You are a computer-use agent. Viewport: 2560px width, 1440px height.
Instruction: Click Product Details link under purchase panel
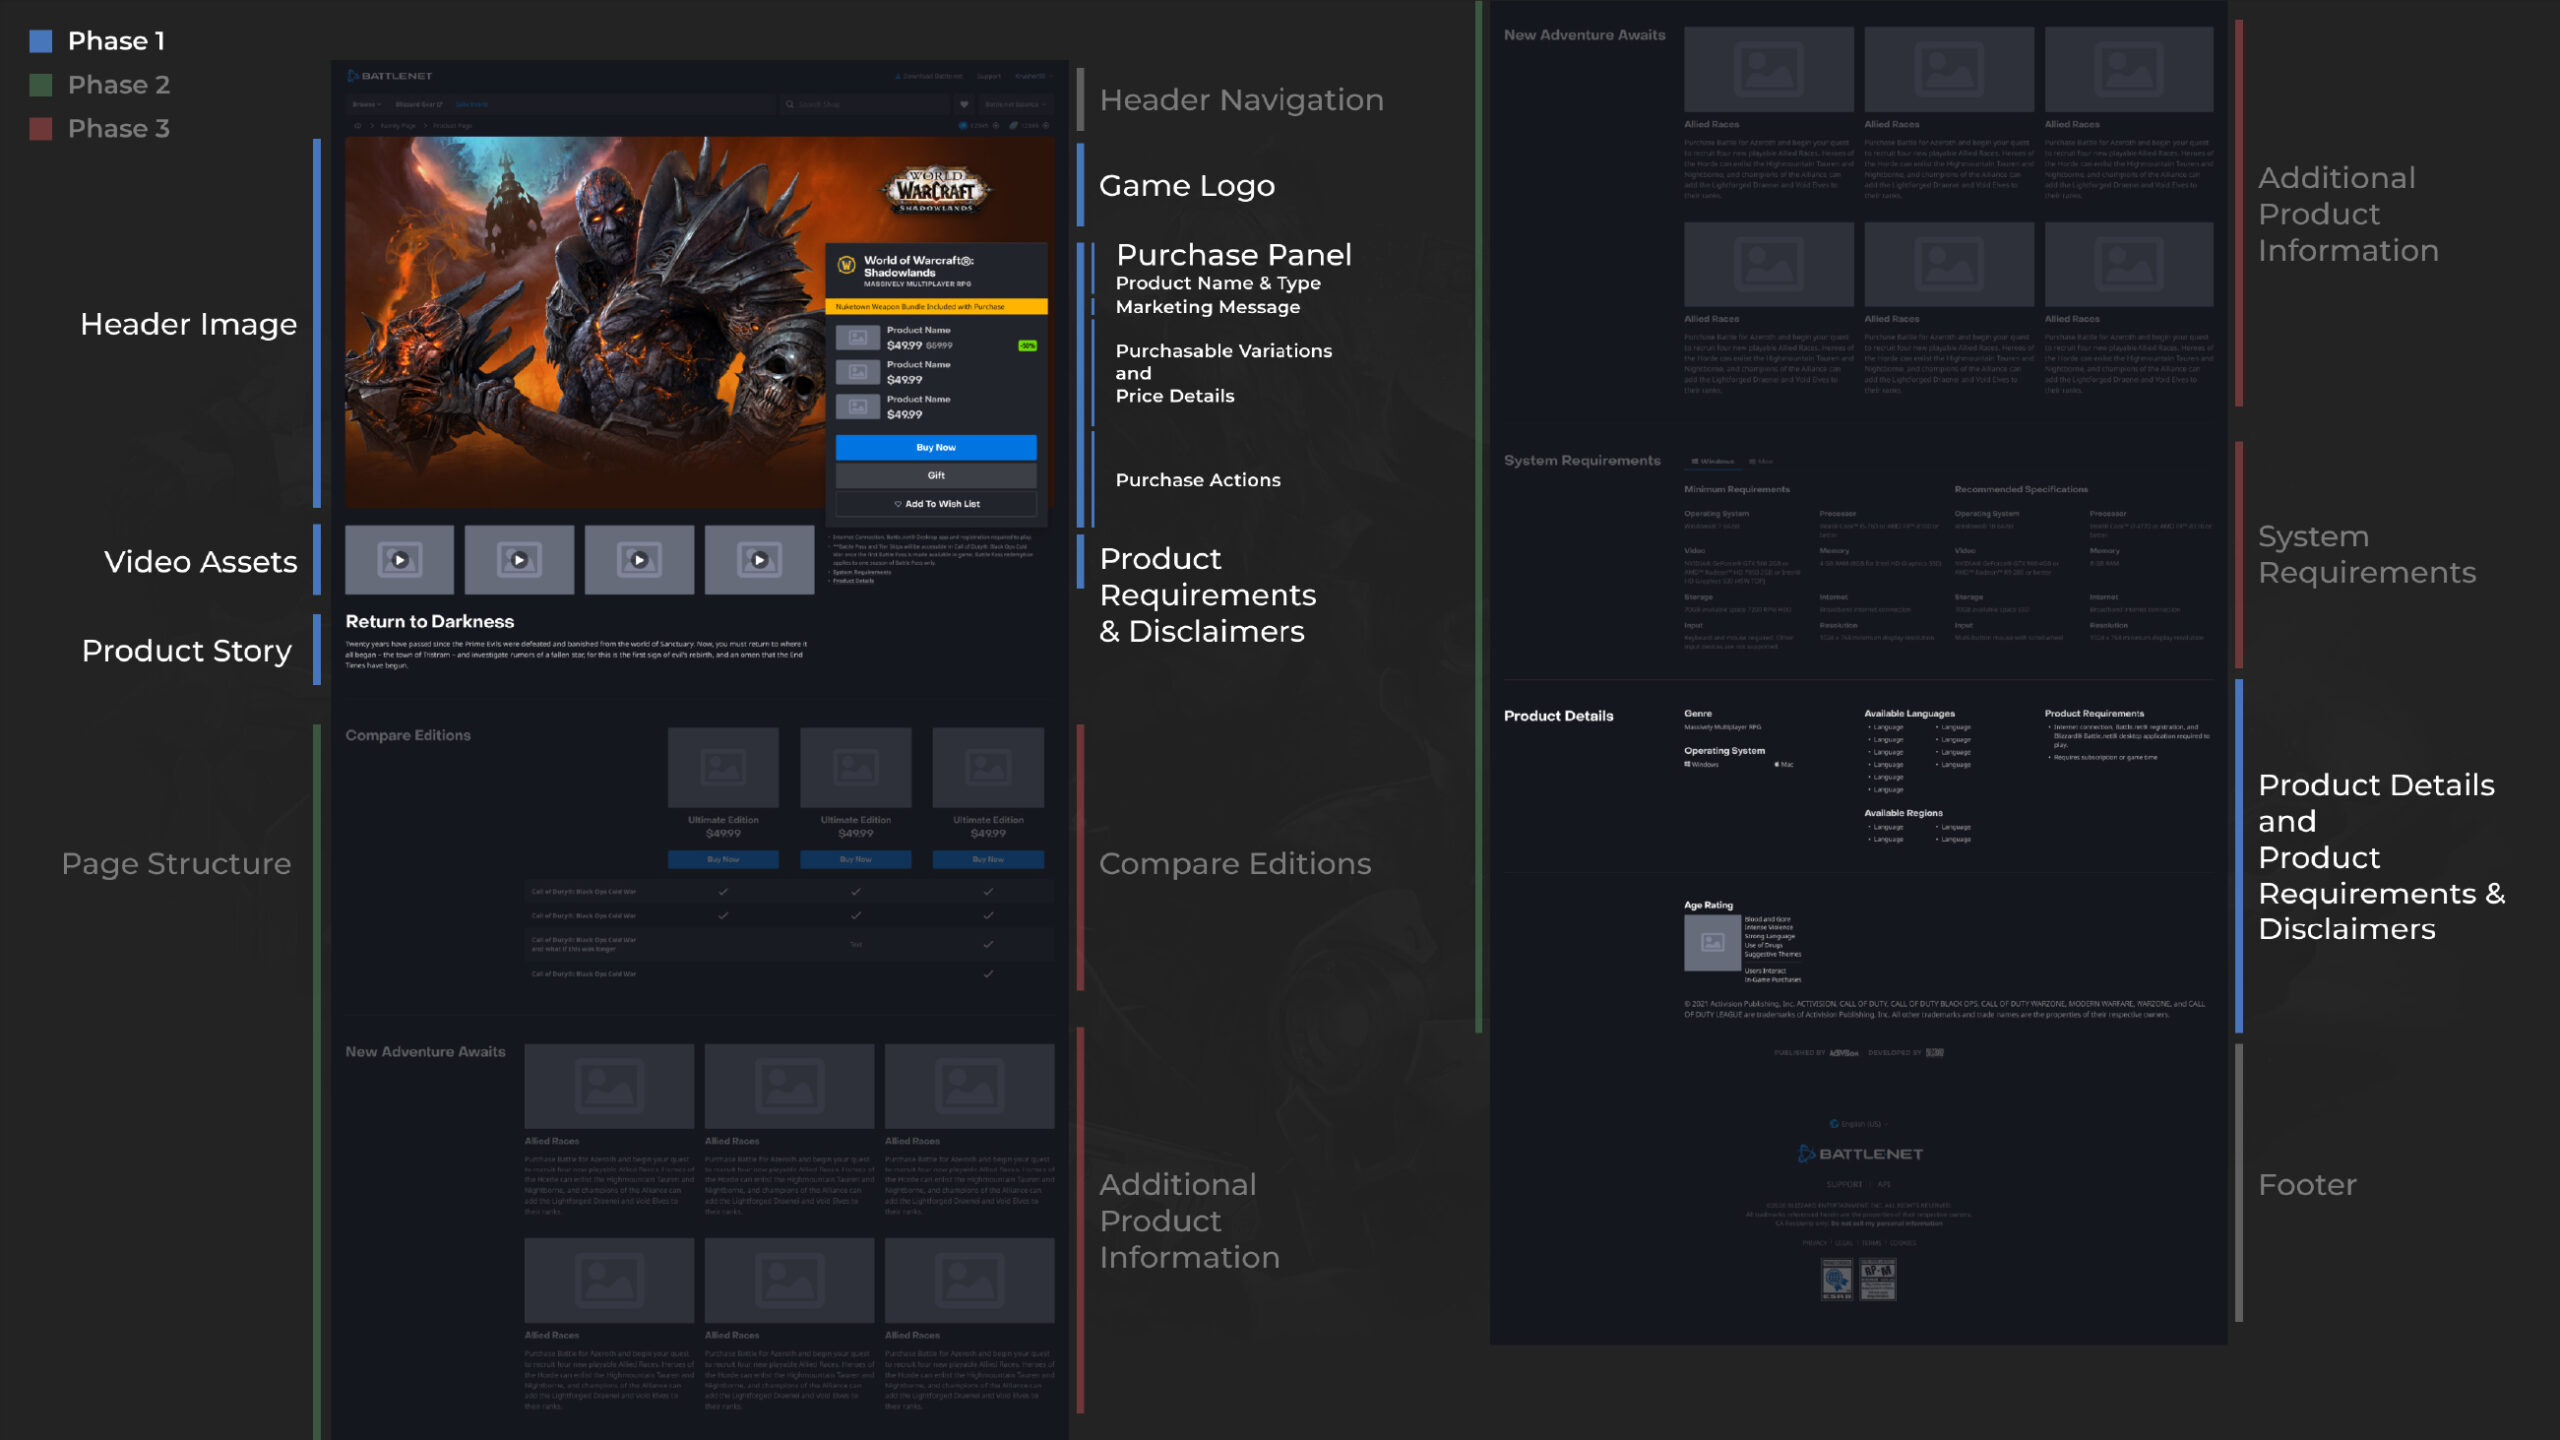pyautogui.click(x=853, y=581)
